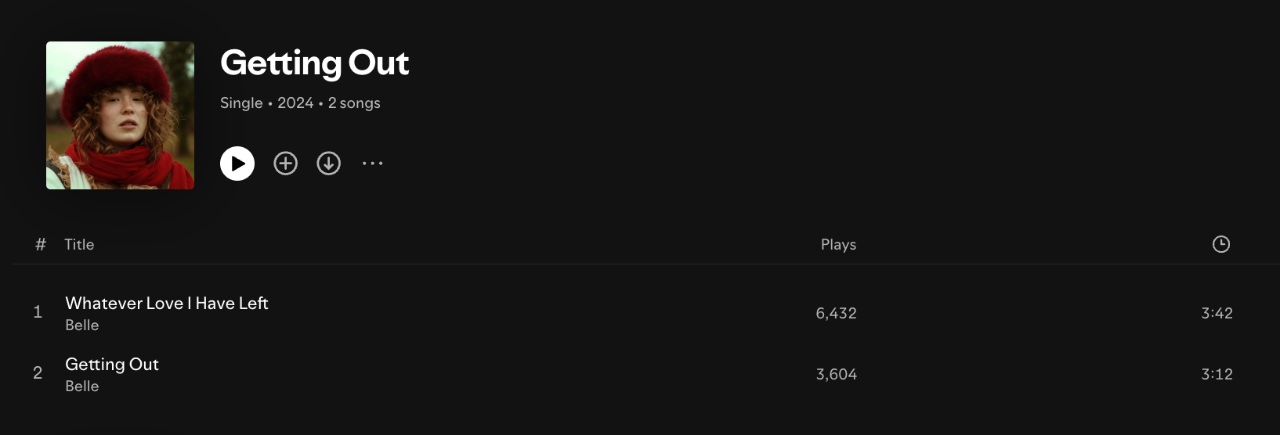Add the single to your library
Screen dimensions: 1280x435
(286, 163)
